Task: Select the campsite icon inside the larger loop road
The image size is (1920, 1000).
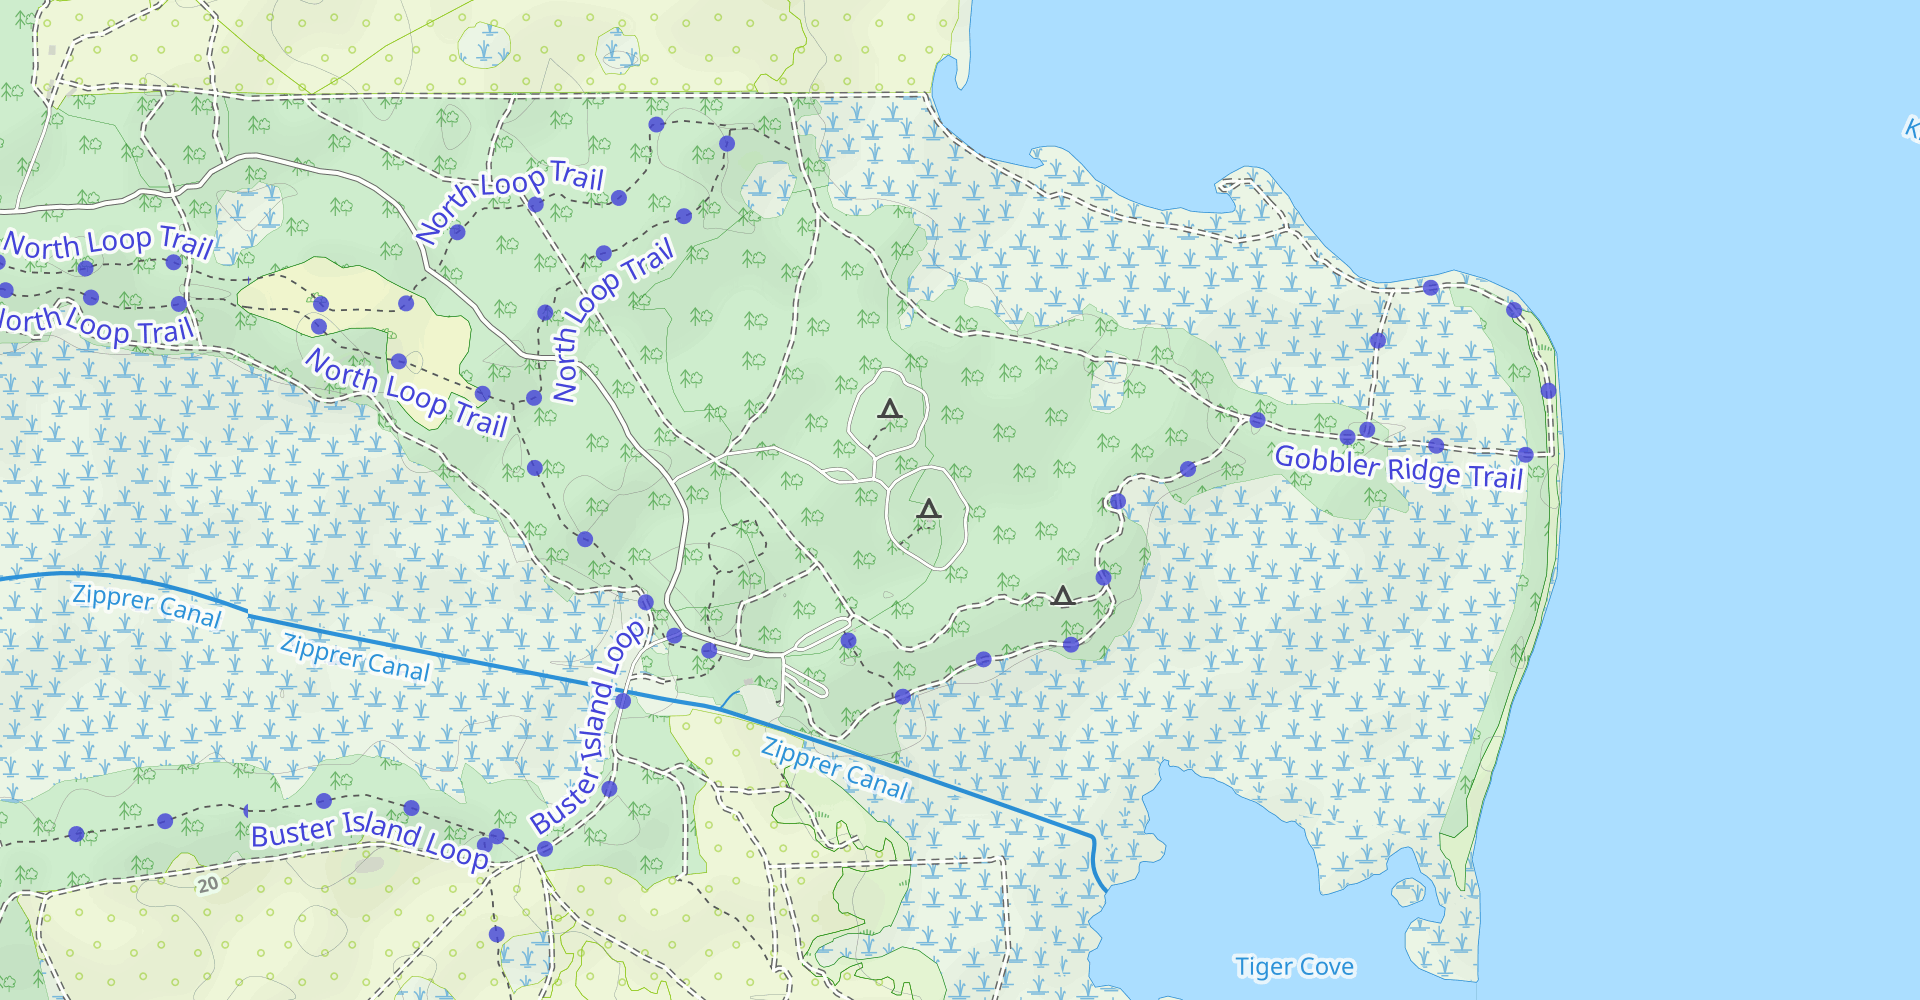Action: point(929,510)
